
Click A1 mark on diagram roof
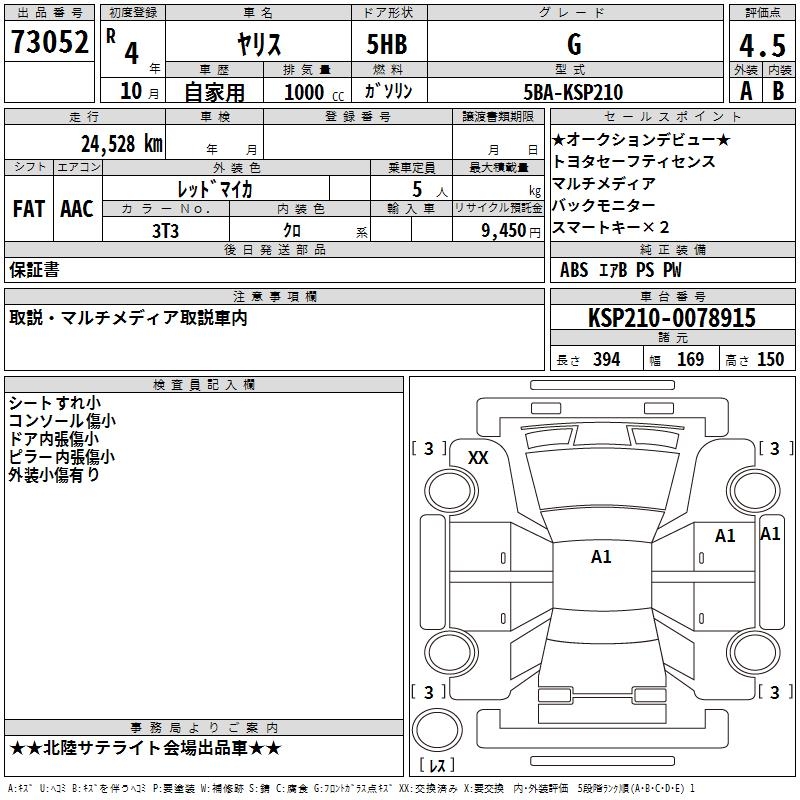tap(601, 556)
